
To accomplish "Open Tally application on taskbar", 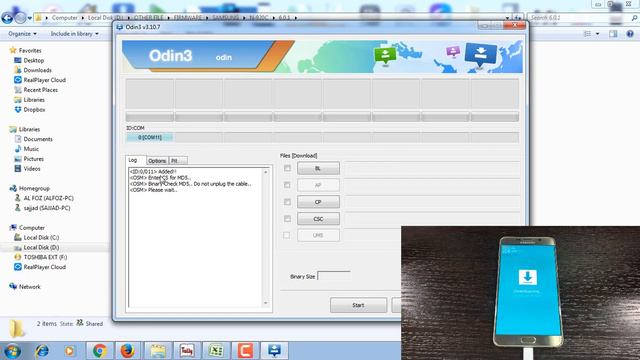I will (x=187, y=351).
